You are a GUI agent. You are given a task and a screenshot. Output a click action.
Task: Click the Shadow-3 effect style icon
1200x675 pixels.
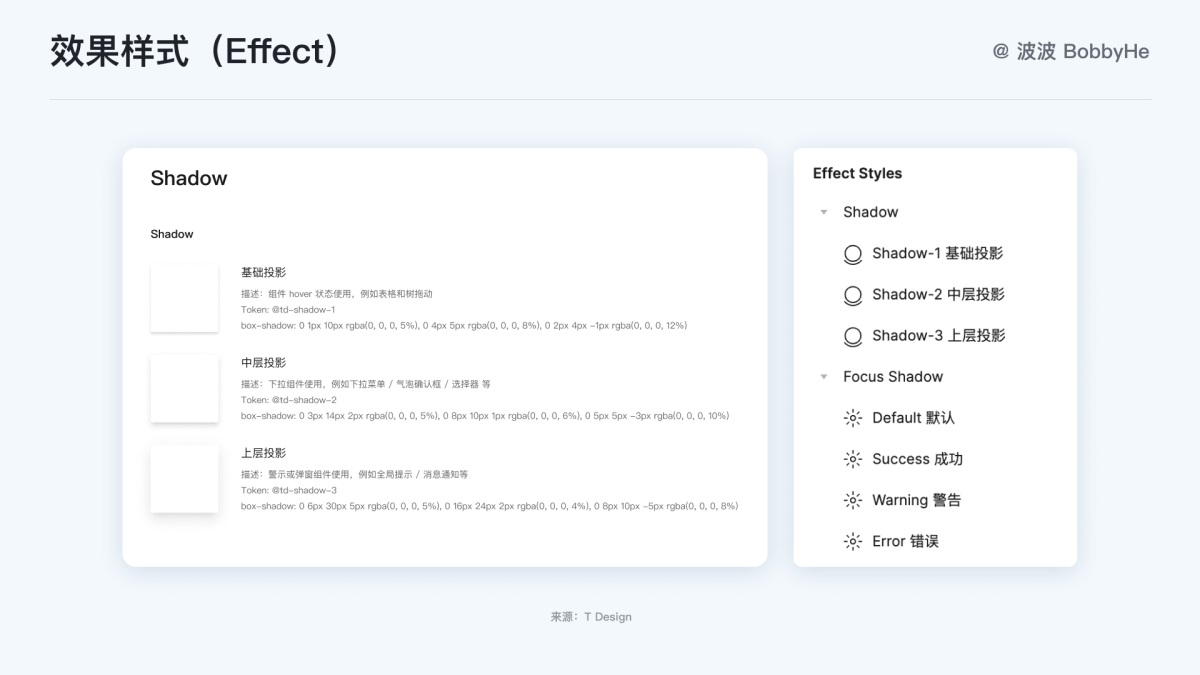click(853, 336)
